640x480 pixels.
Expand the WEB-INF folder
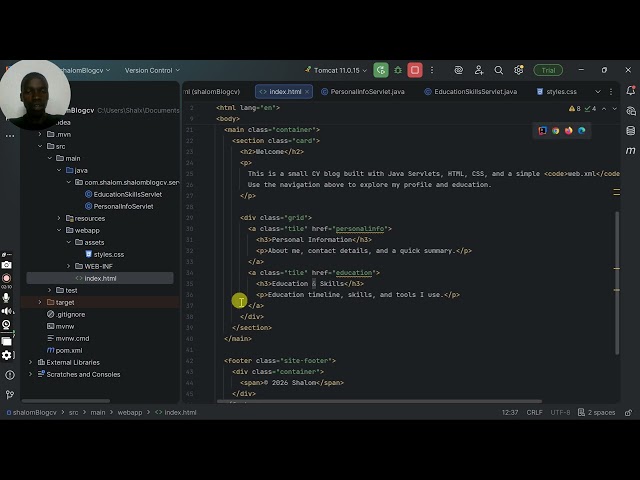click(x=68, y=267)
